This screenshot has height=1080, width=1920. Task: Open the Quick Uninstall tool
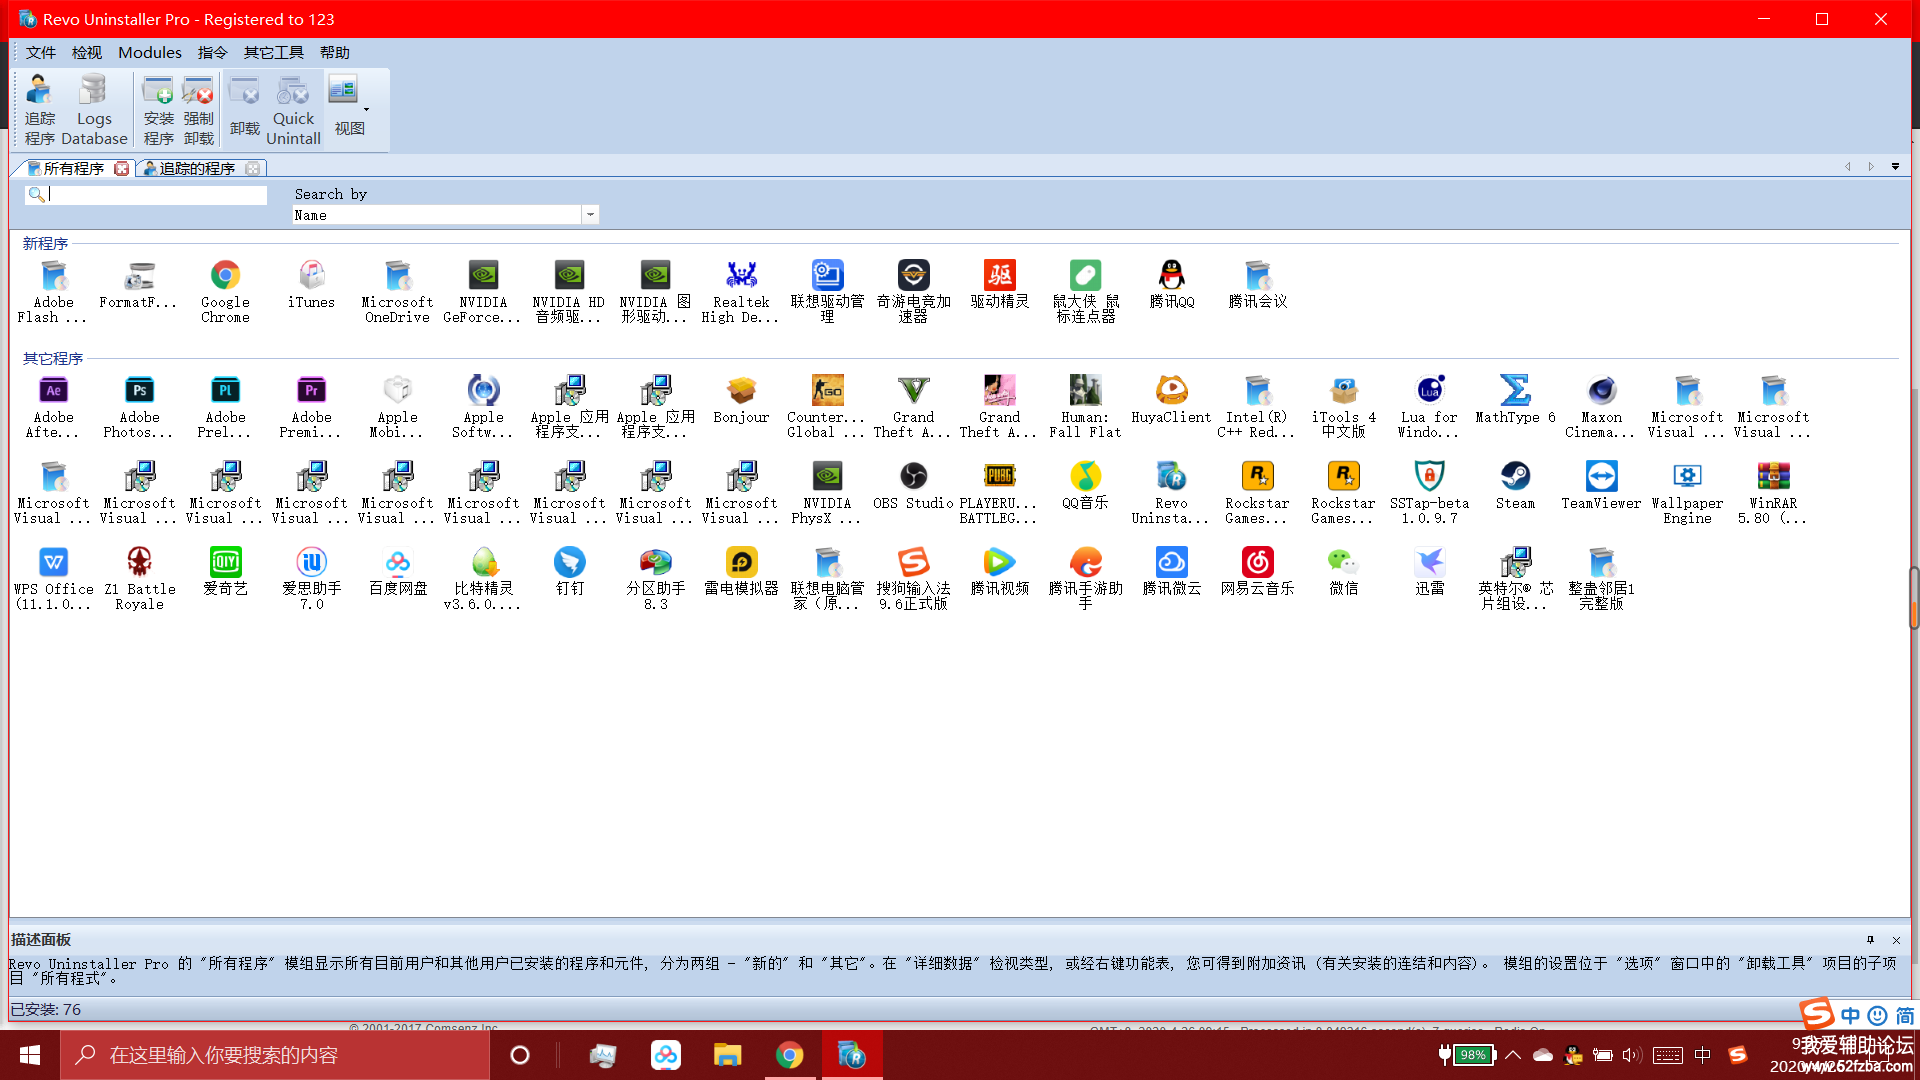click(293, 110)
